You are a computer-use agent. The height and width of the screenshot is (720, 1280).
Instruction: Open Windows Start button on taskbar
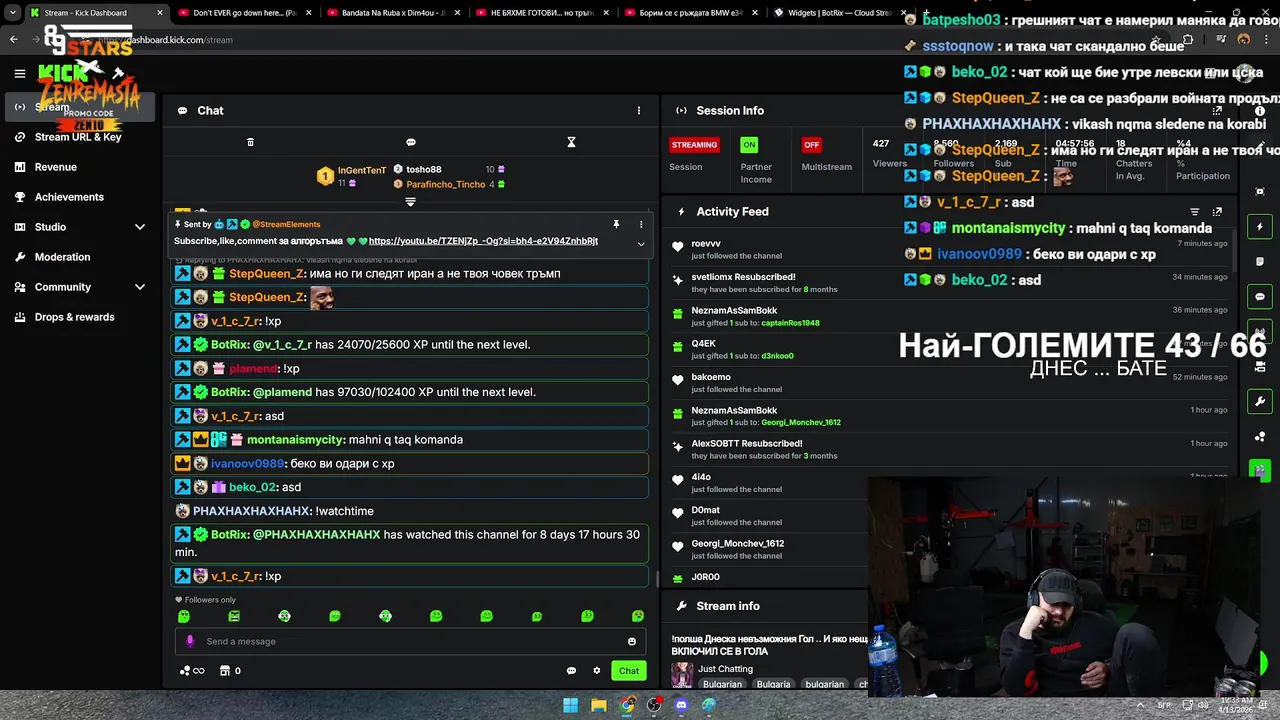570,705
